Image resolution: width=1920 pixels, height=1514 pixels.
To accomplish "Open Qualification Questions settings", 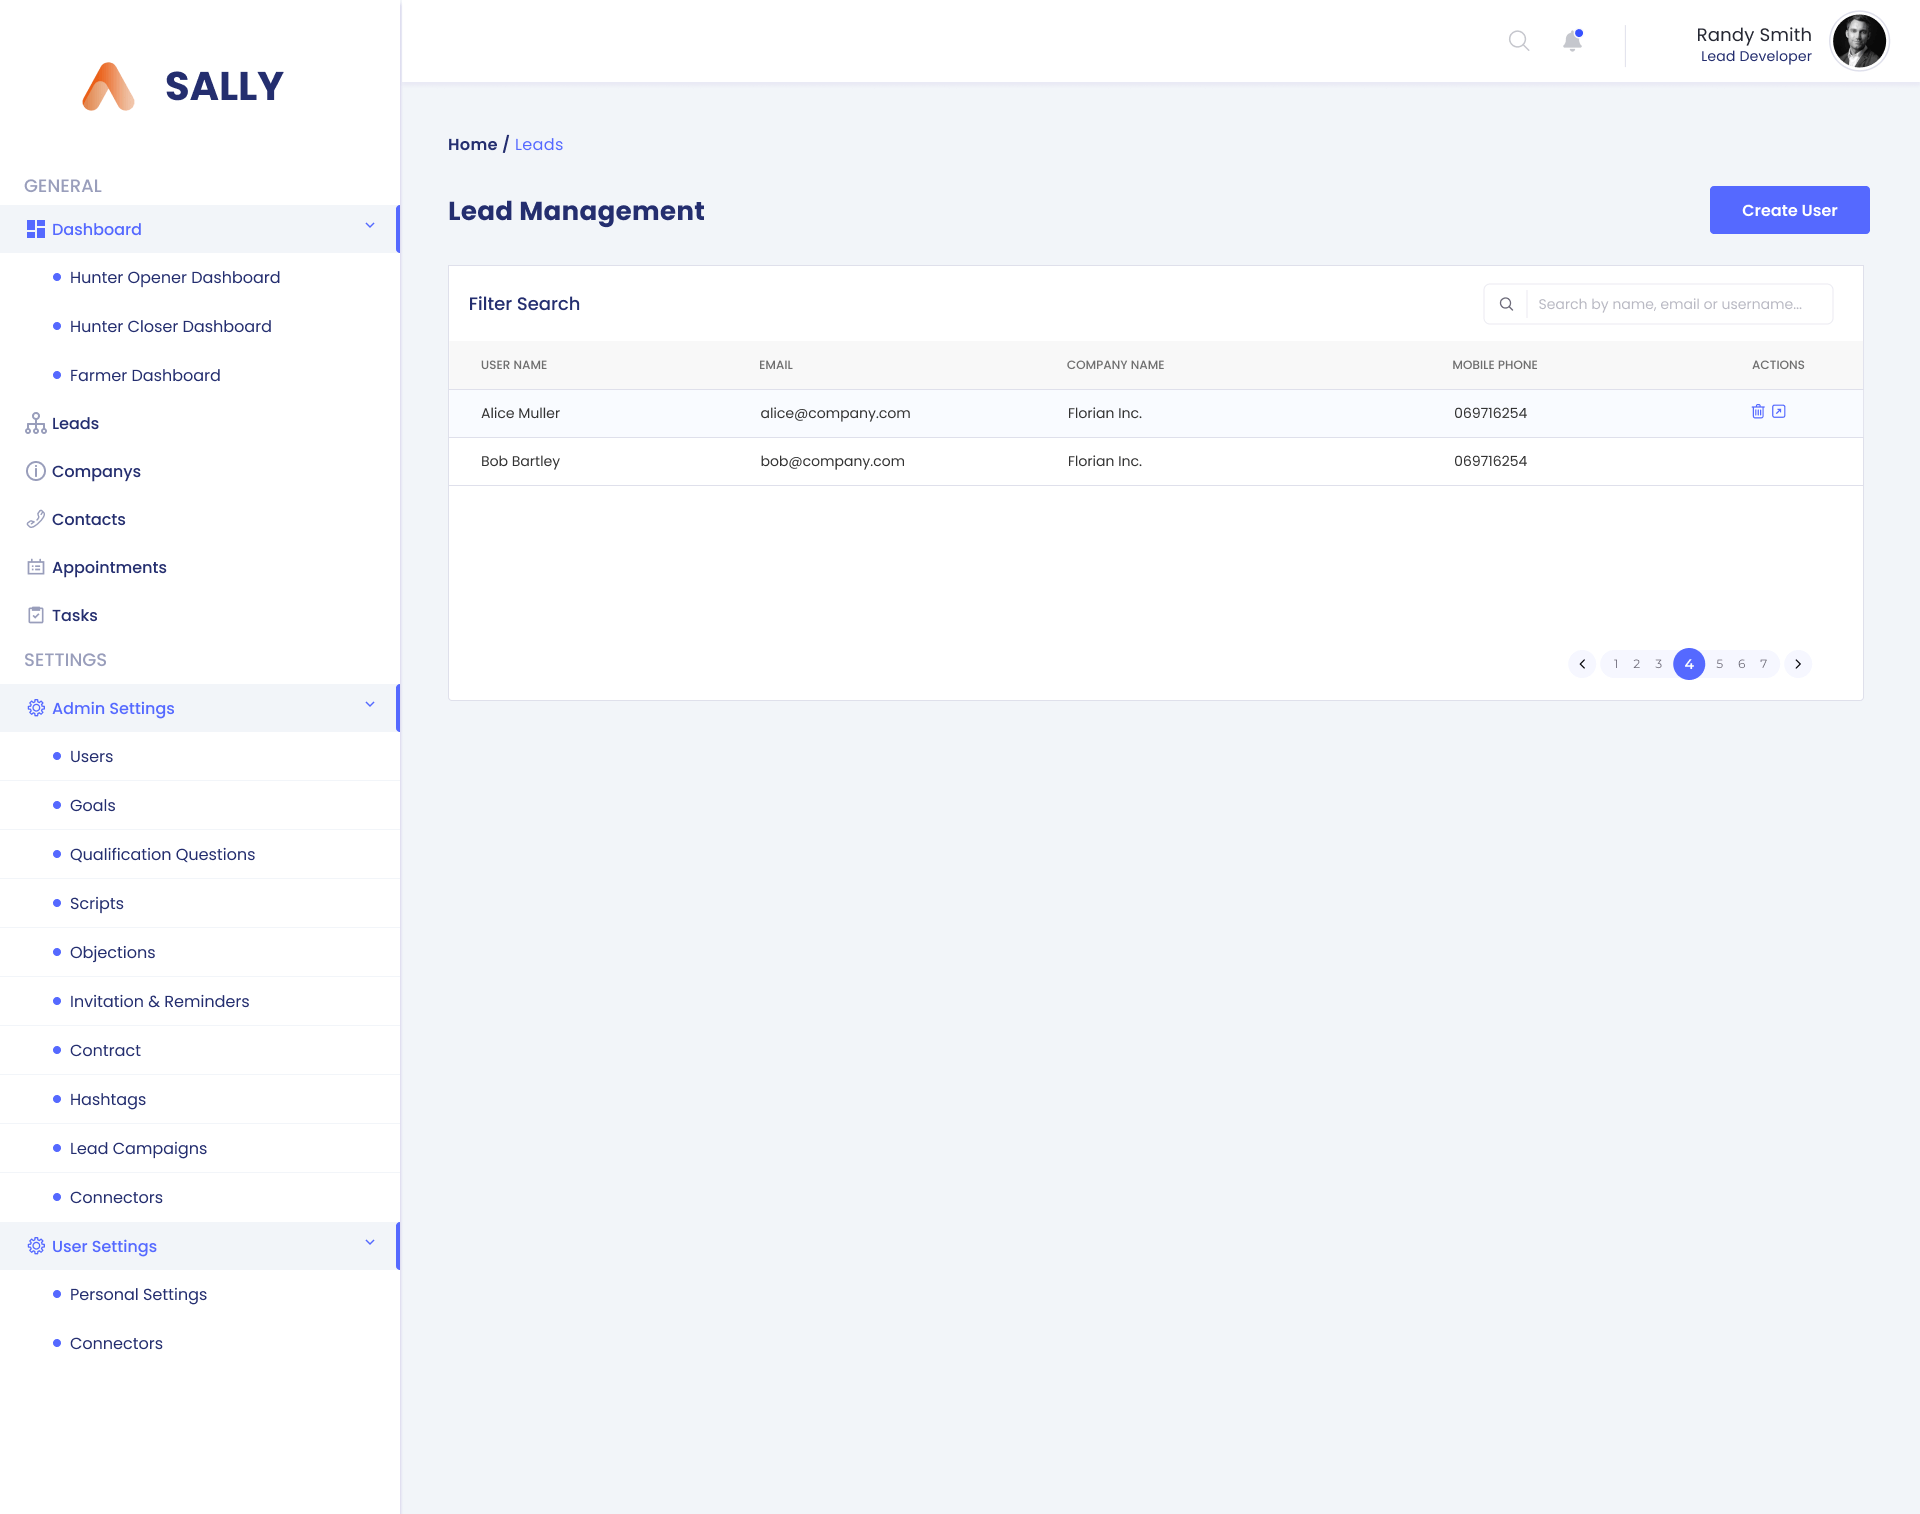I will (x=162, y=854).
